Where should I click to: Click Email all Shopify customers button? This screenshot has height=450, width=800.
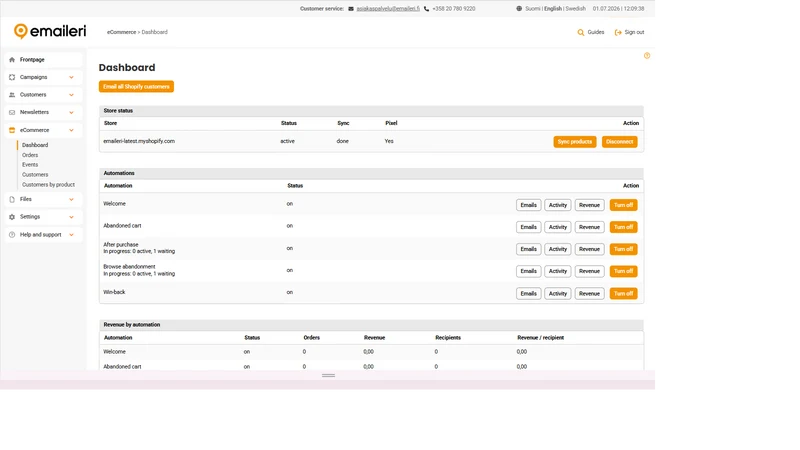pyautogui.click(x=136, y=87)
